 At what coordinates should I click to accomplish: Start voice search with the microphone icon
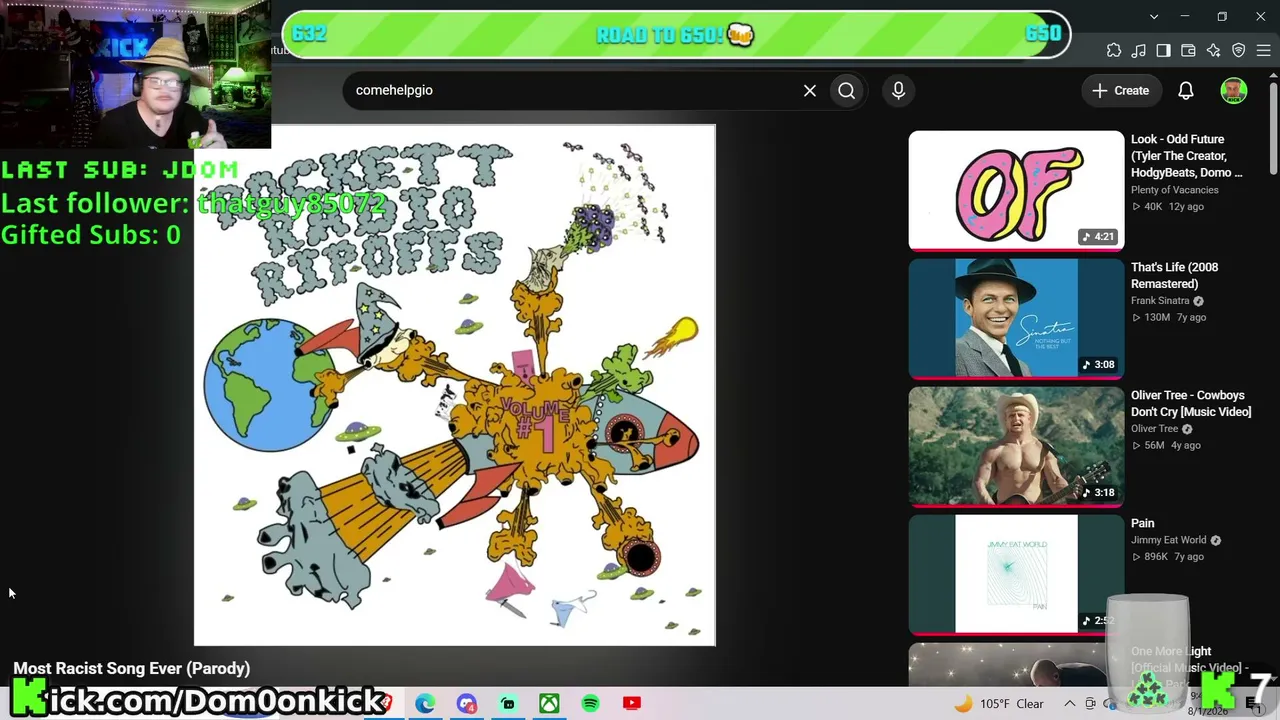898,90
